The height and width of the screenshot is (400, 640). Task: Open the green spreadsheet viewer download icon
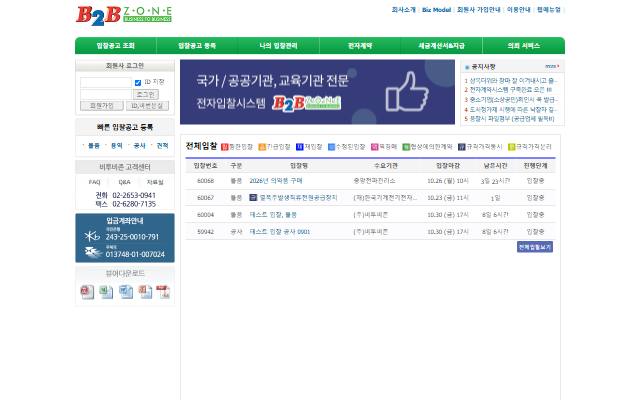106,292
